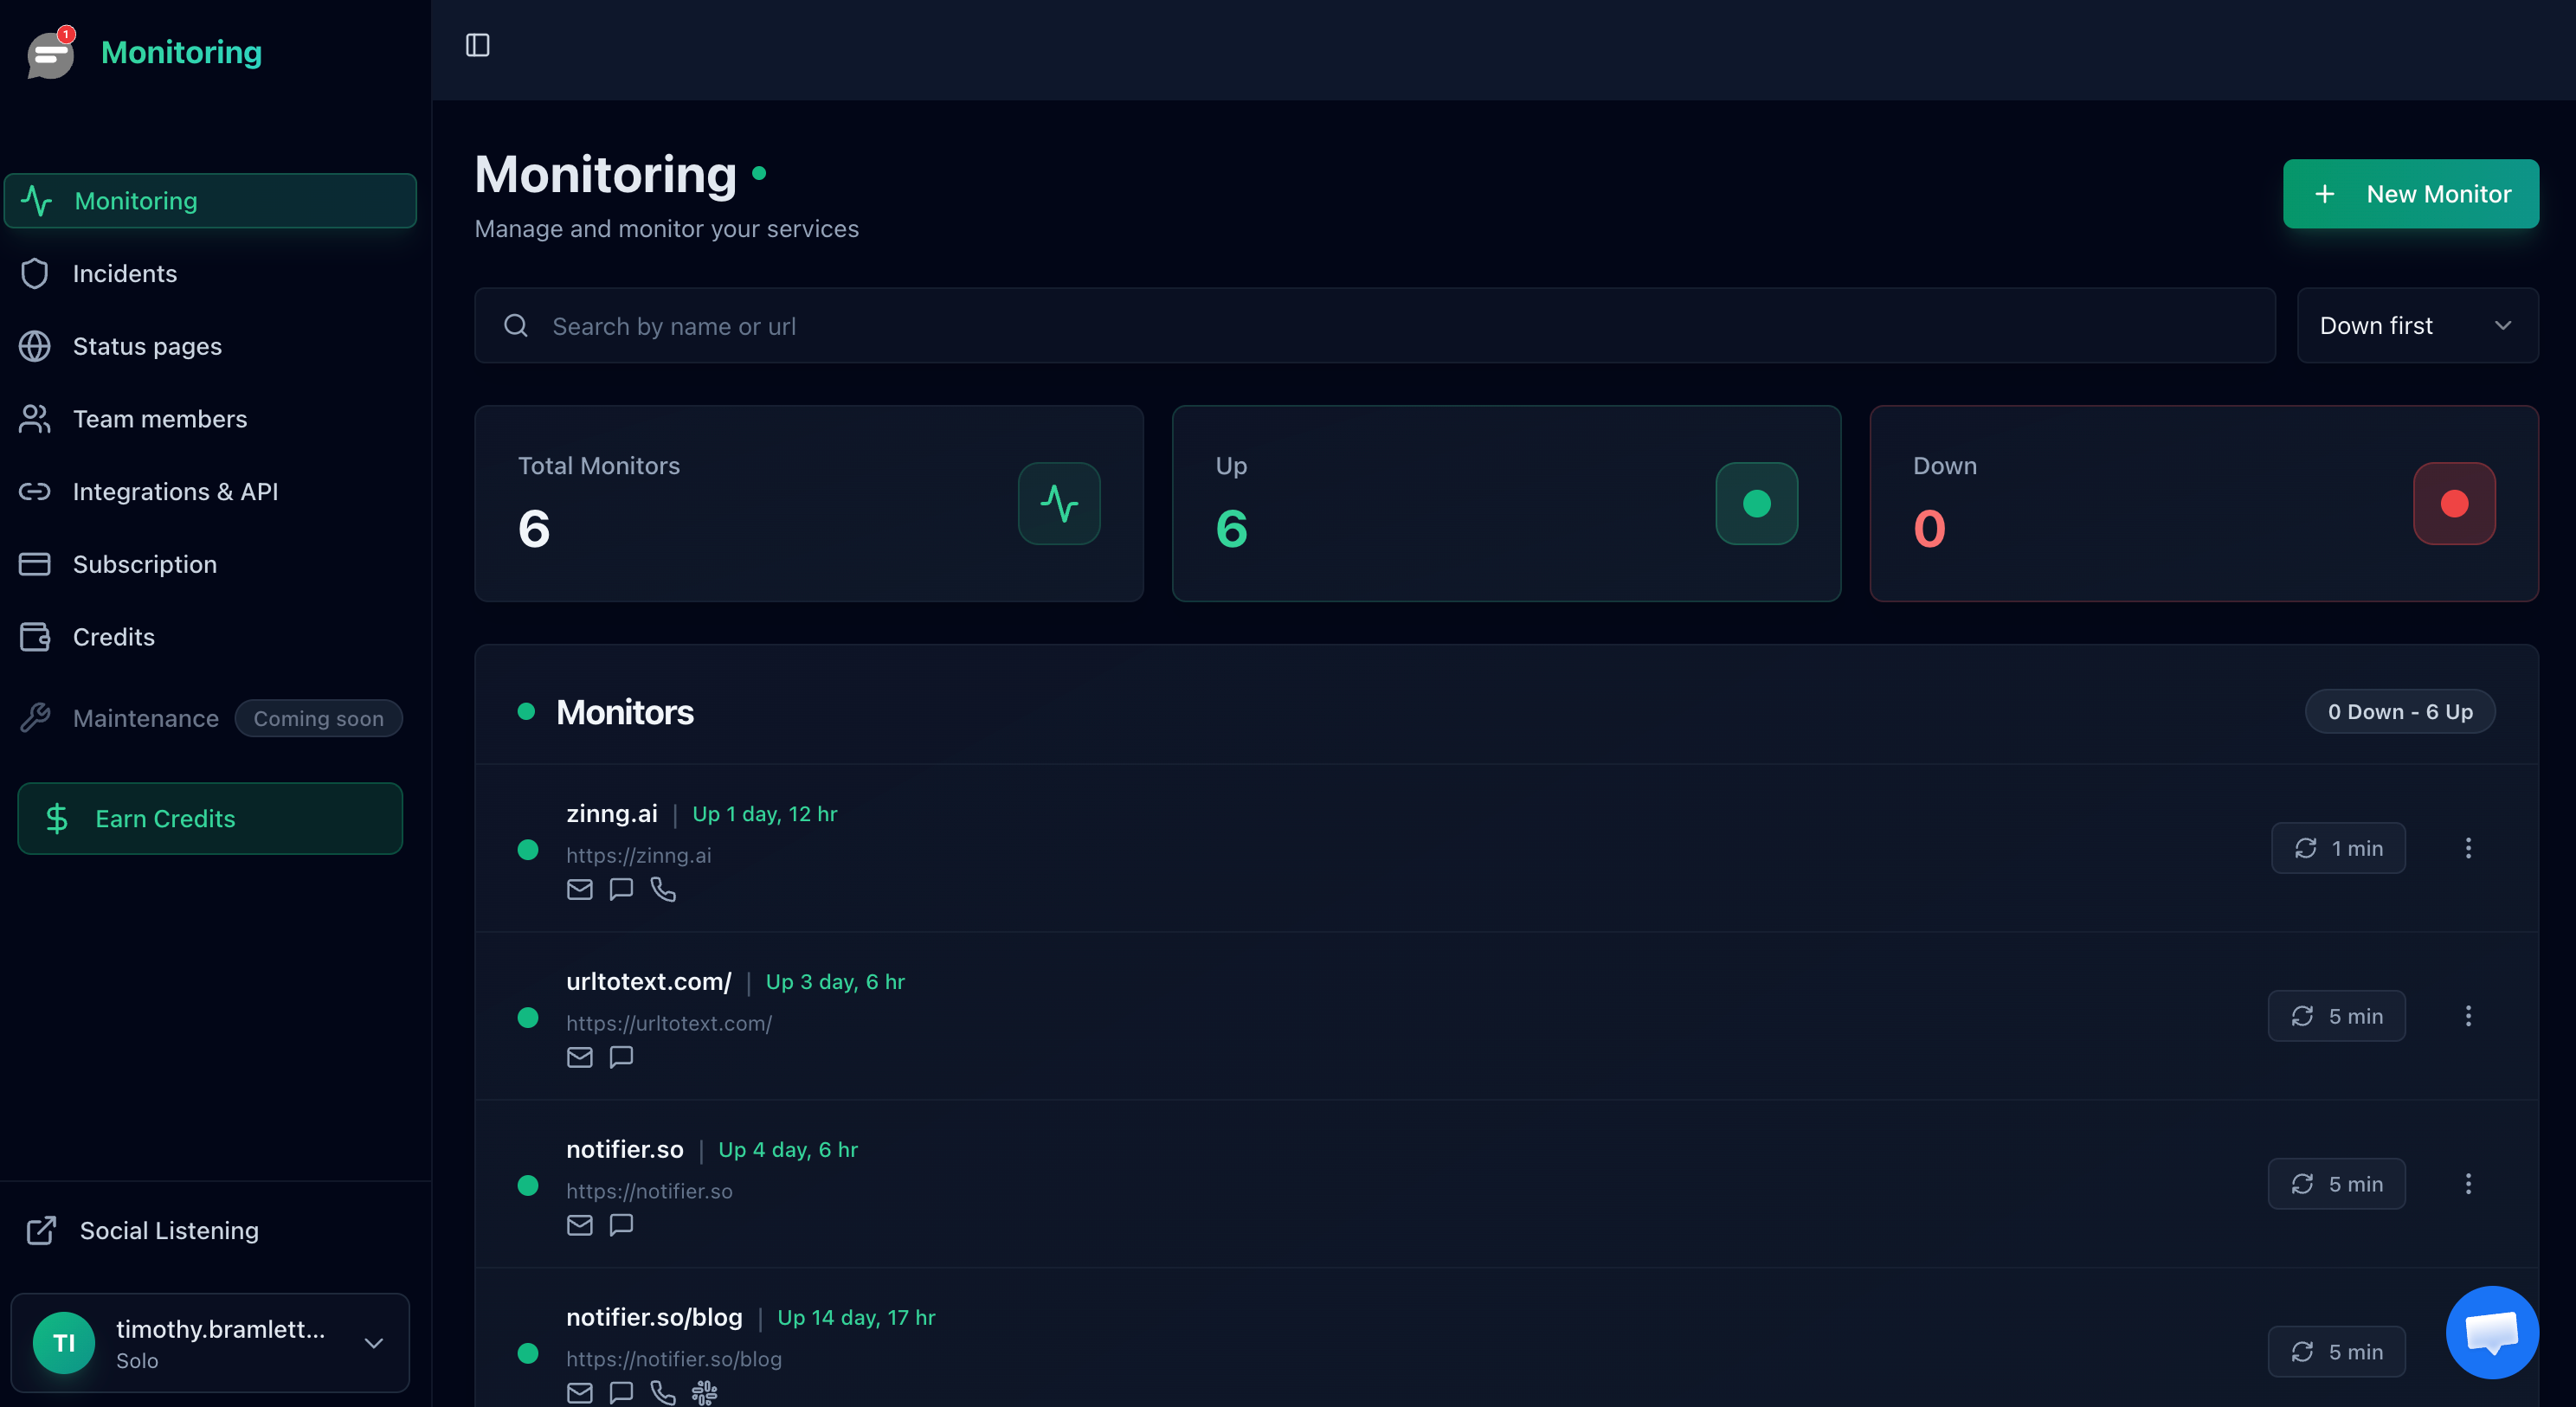
Task: Open the three-dot menu for urltotext.com
Action: (2469, 1015)
